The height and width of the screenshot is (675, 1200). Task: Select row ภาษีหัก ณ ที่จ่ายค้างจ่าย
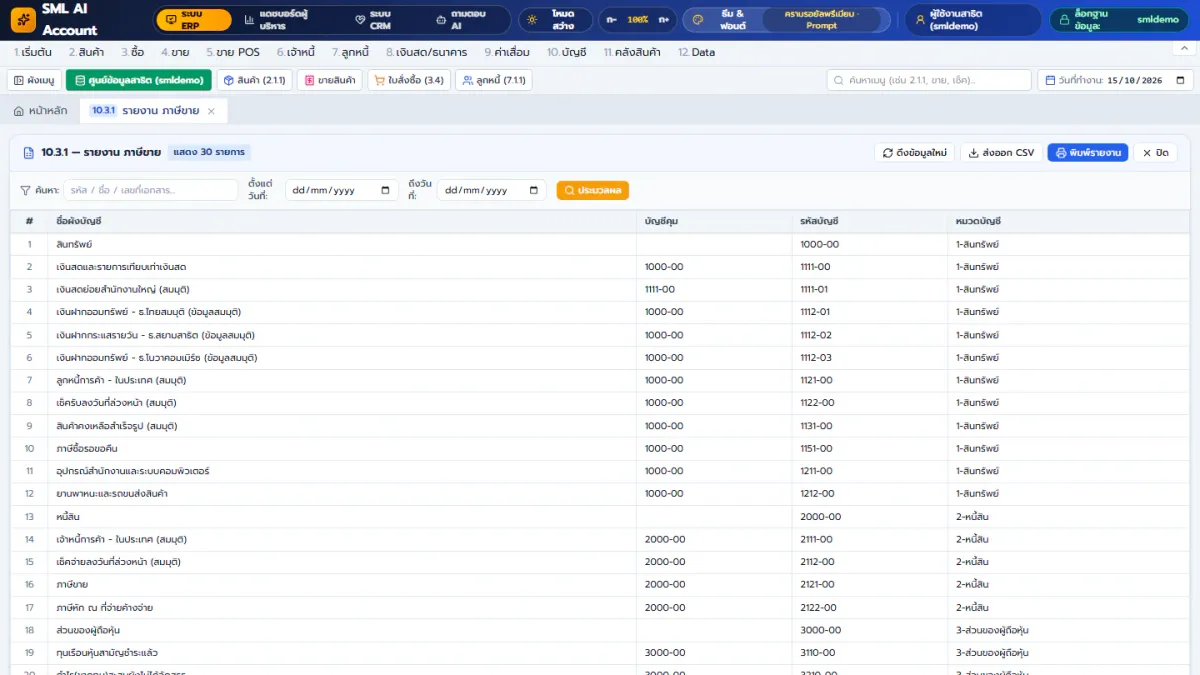(600, 607)
